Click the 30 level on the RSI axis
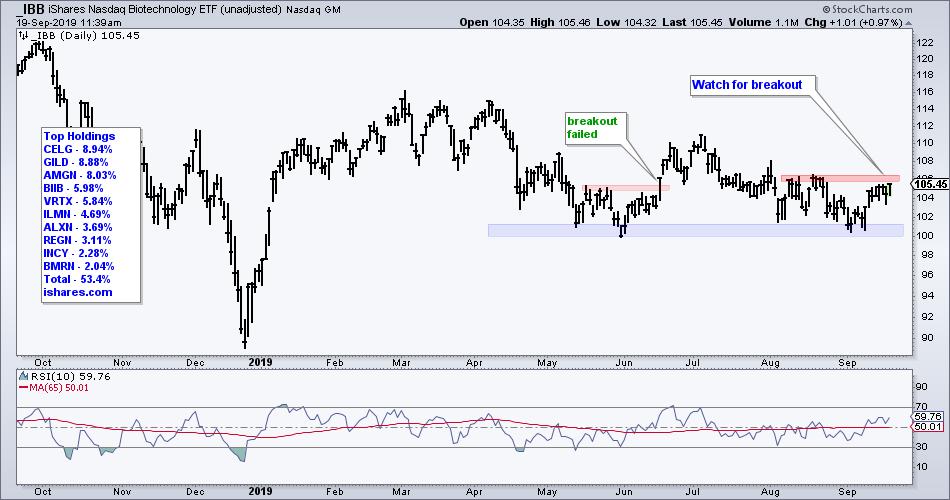 pyautogui.click(x=922, y=447)
